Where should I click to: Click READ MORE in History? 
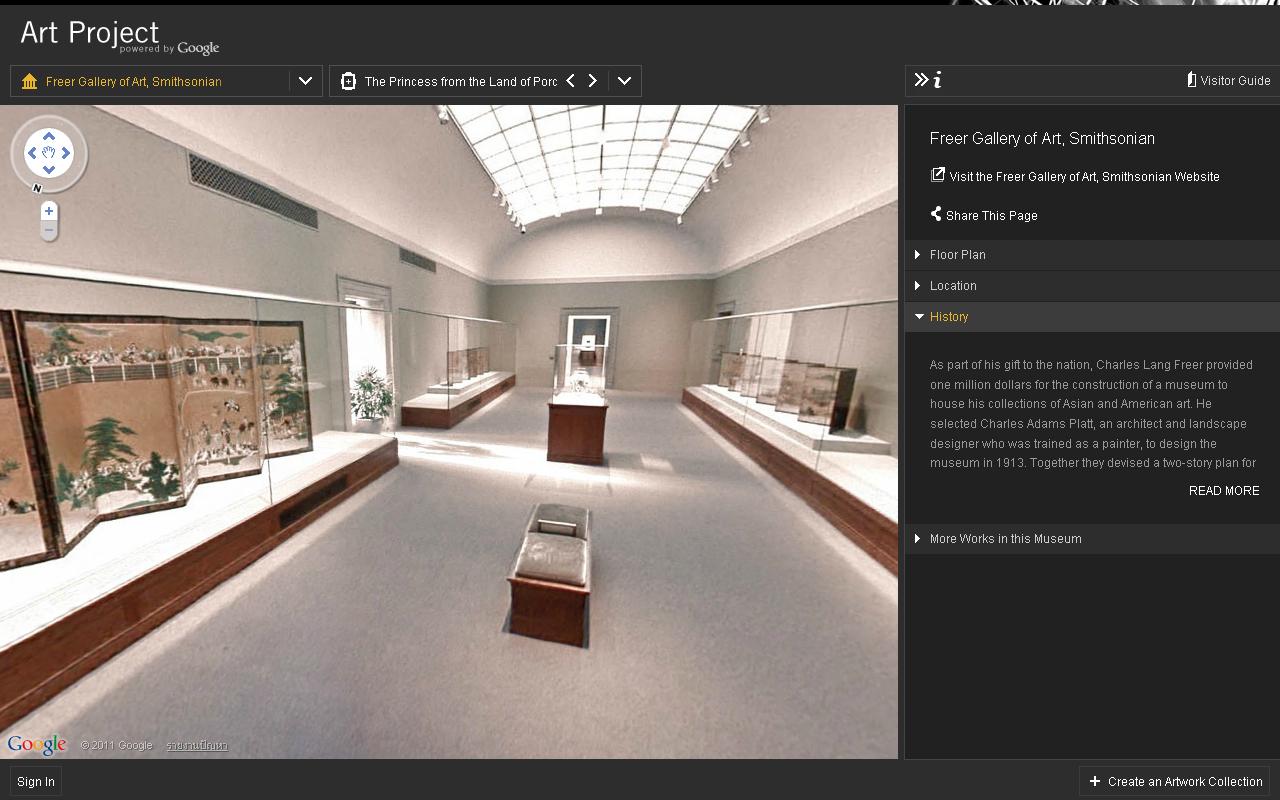1224,491
